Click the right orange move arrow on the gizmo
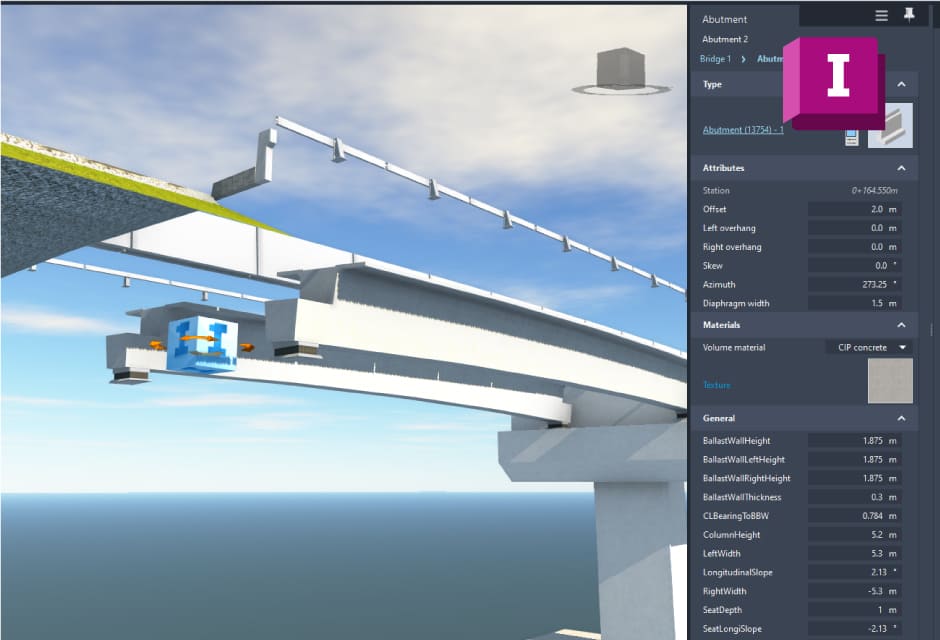This screenshot has height=640, width=940. tap(247, 347)
